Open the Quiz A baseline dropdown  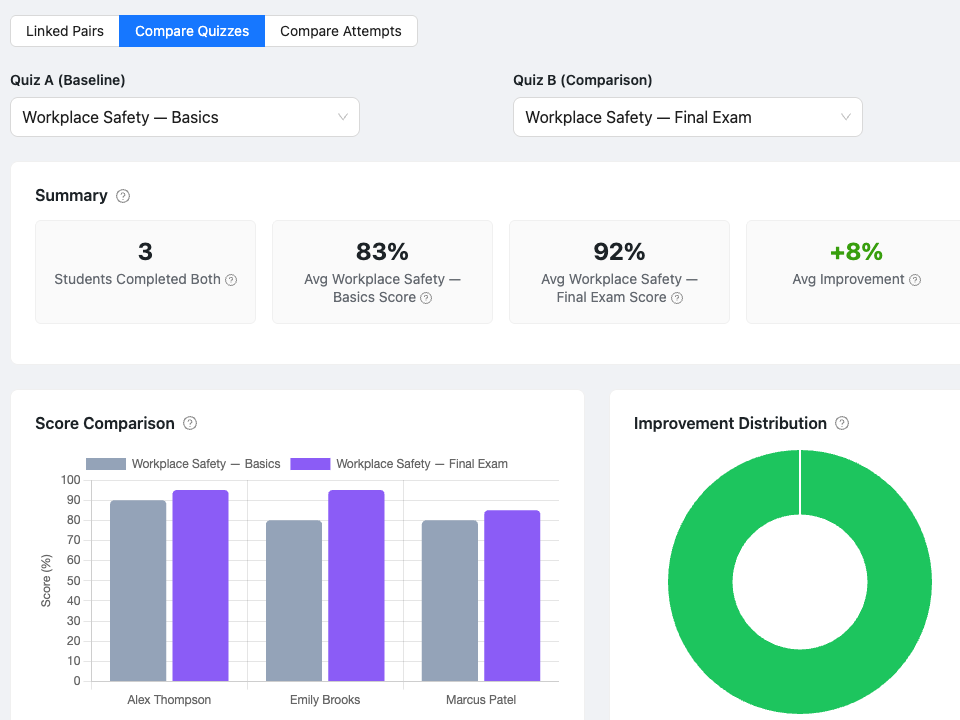(185, 117)
